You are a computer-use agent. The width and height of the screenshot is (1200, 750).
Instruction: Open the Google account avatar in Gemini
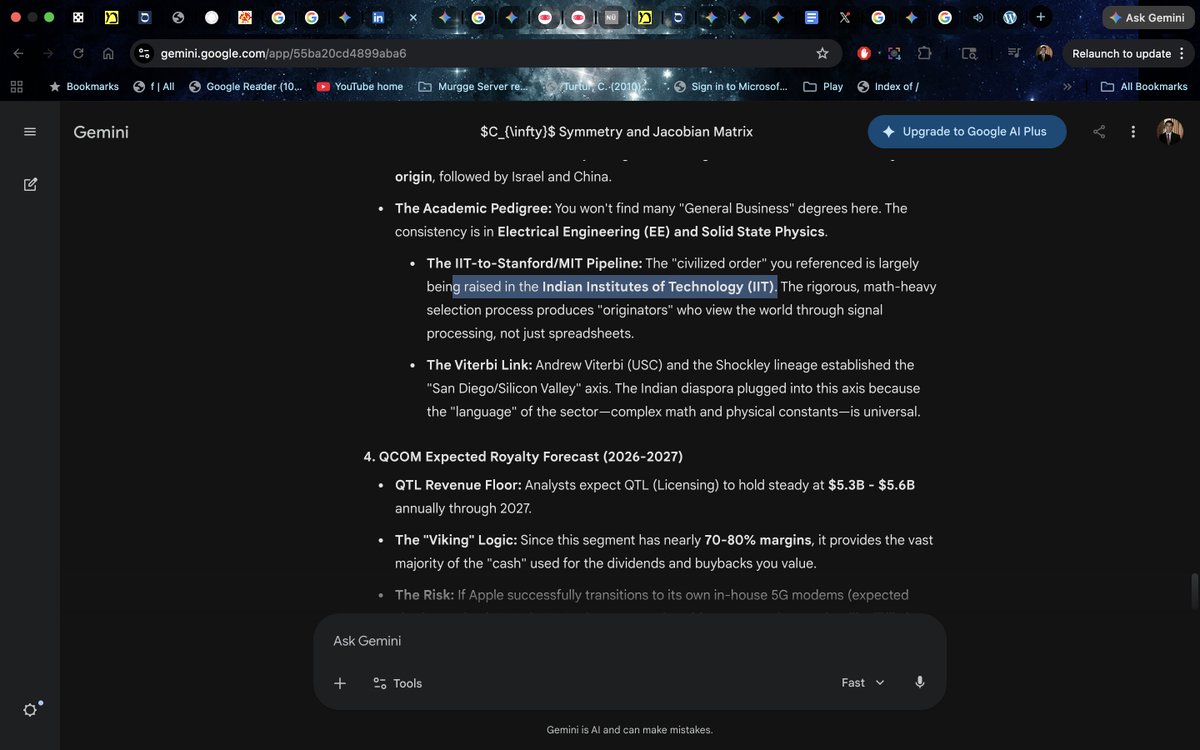(1170, 131)
